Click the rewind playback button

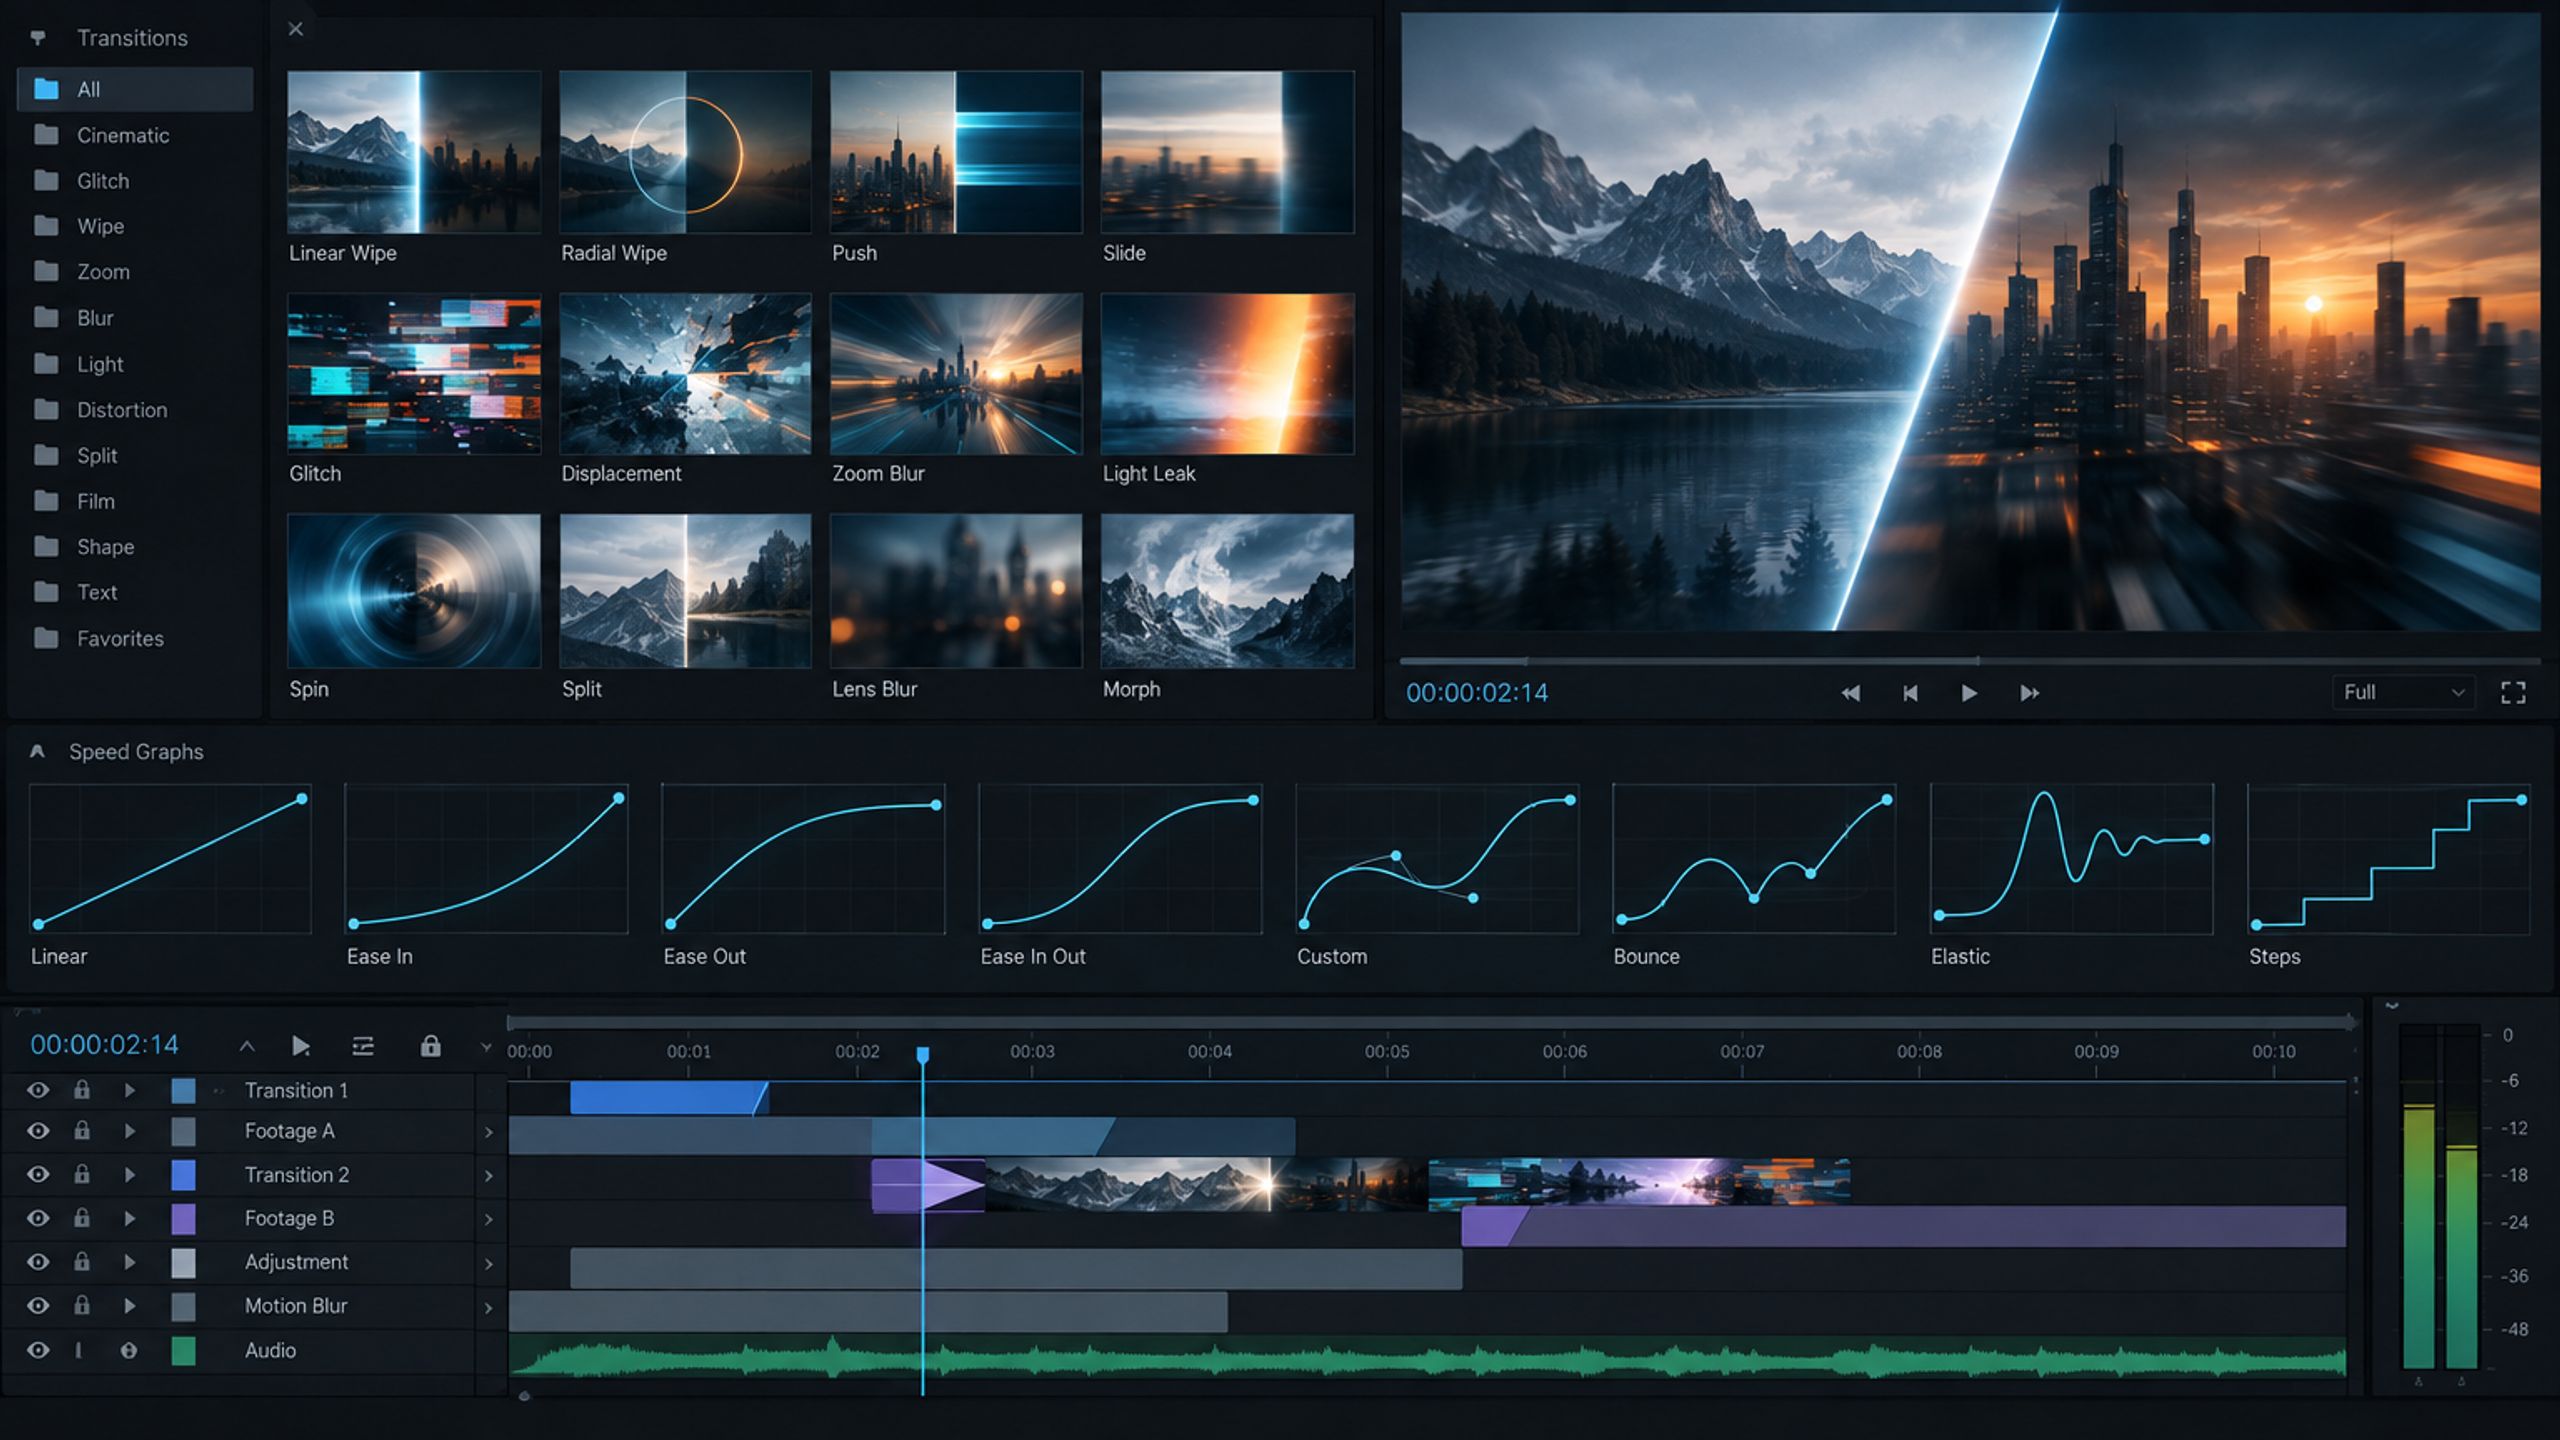click(x=1850, y=693)
